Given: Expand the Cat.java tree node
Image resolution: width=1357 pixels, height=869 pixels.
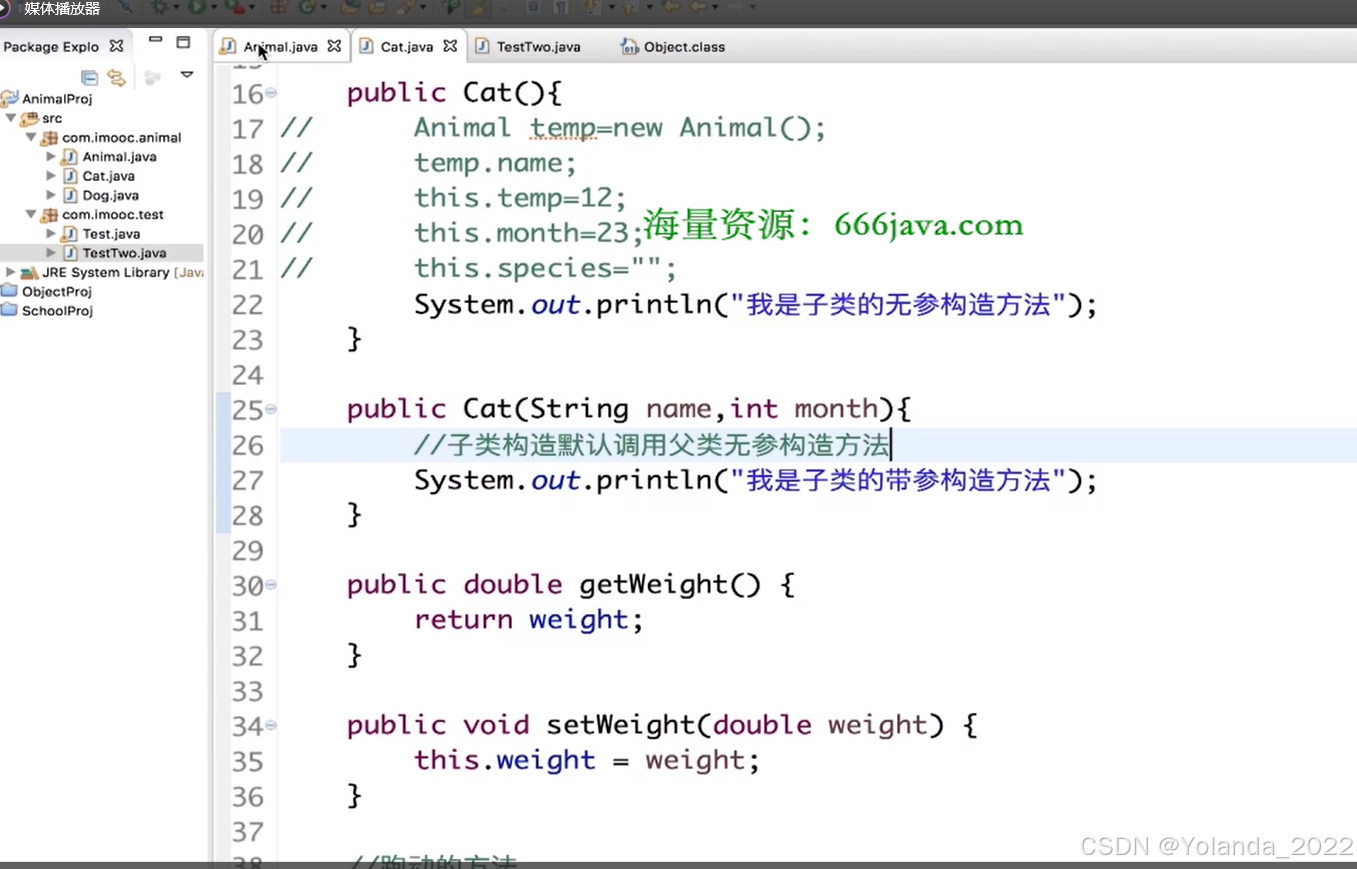Looking at the screenshot, I should pyautogui.click(x=51, y=176).
